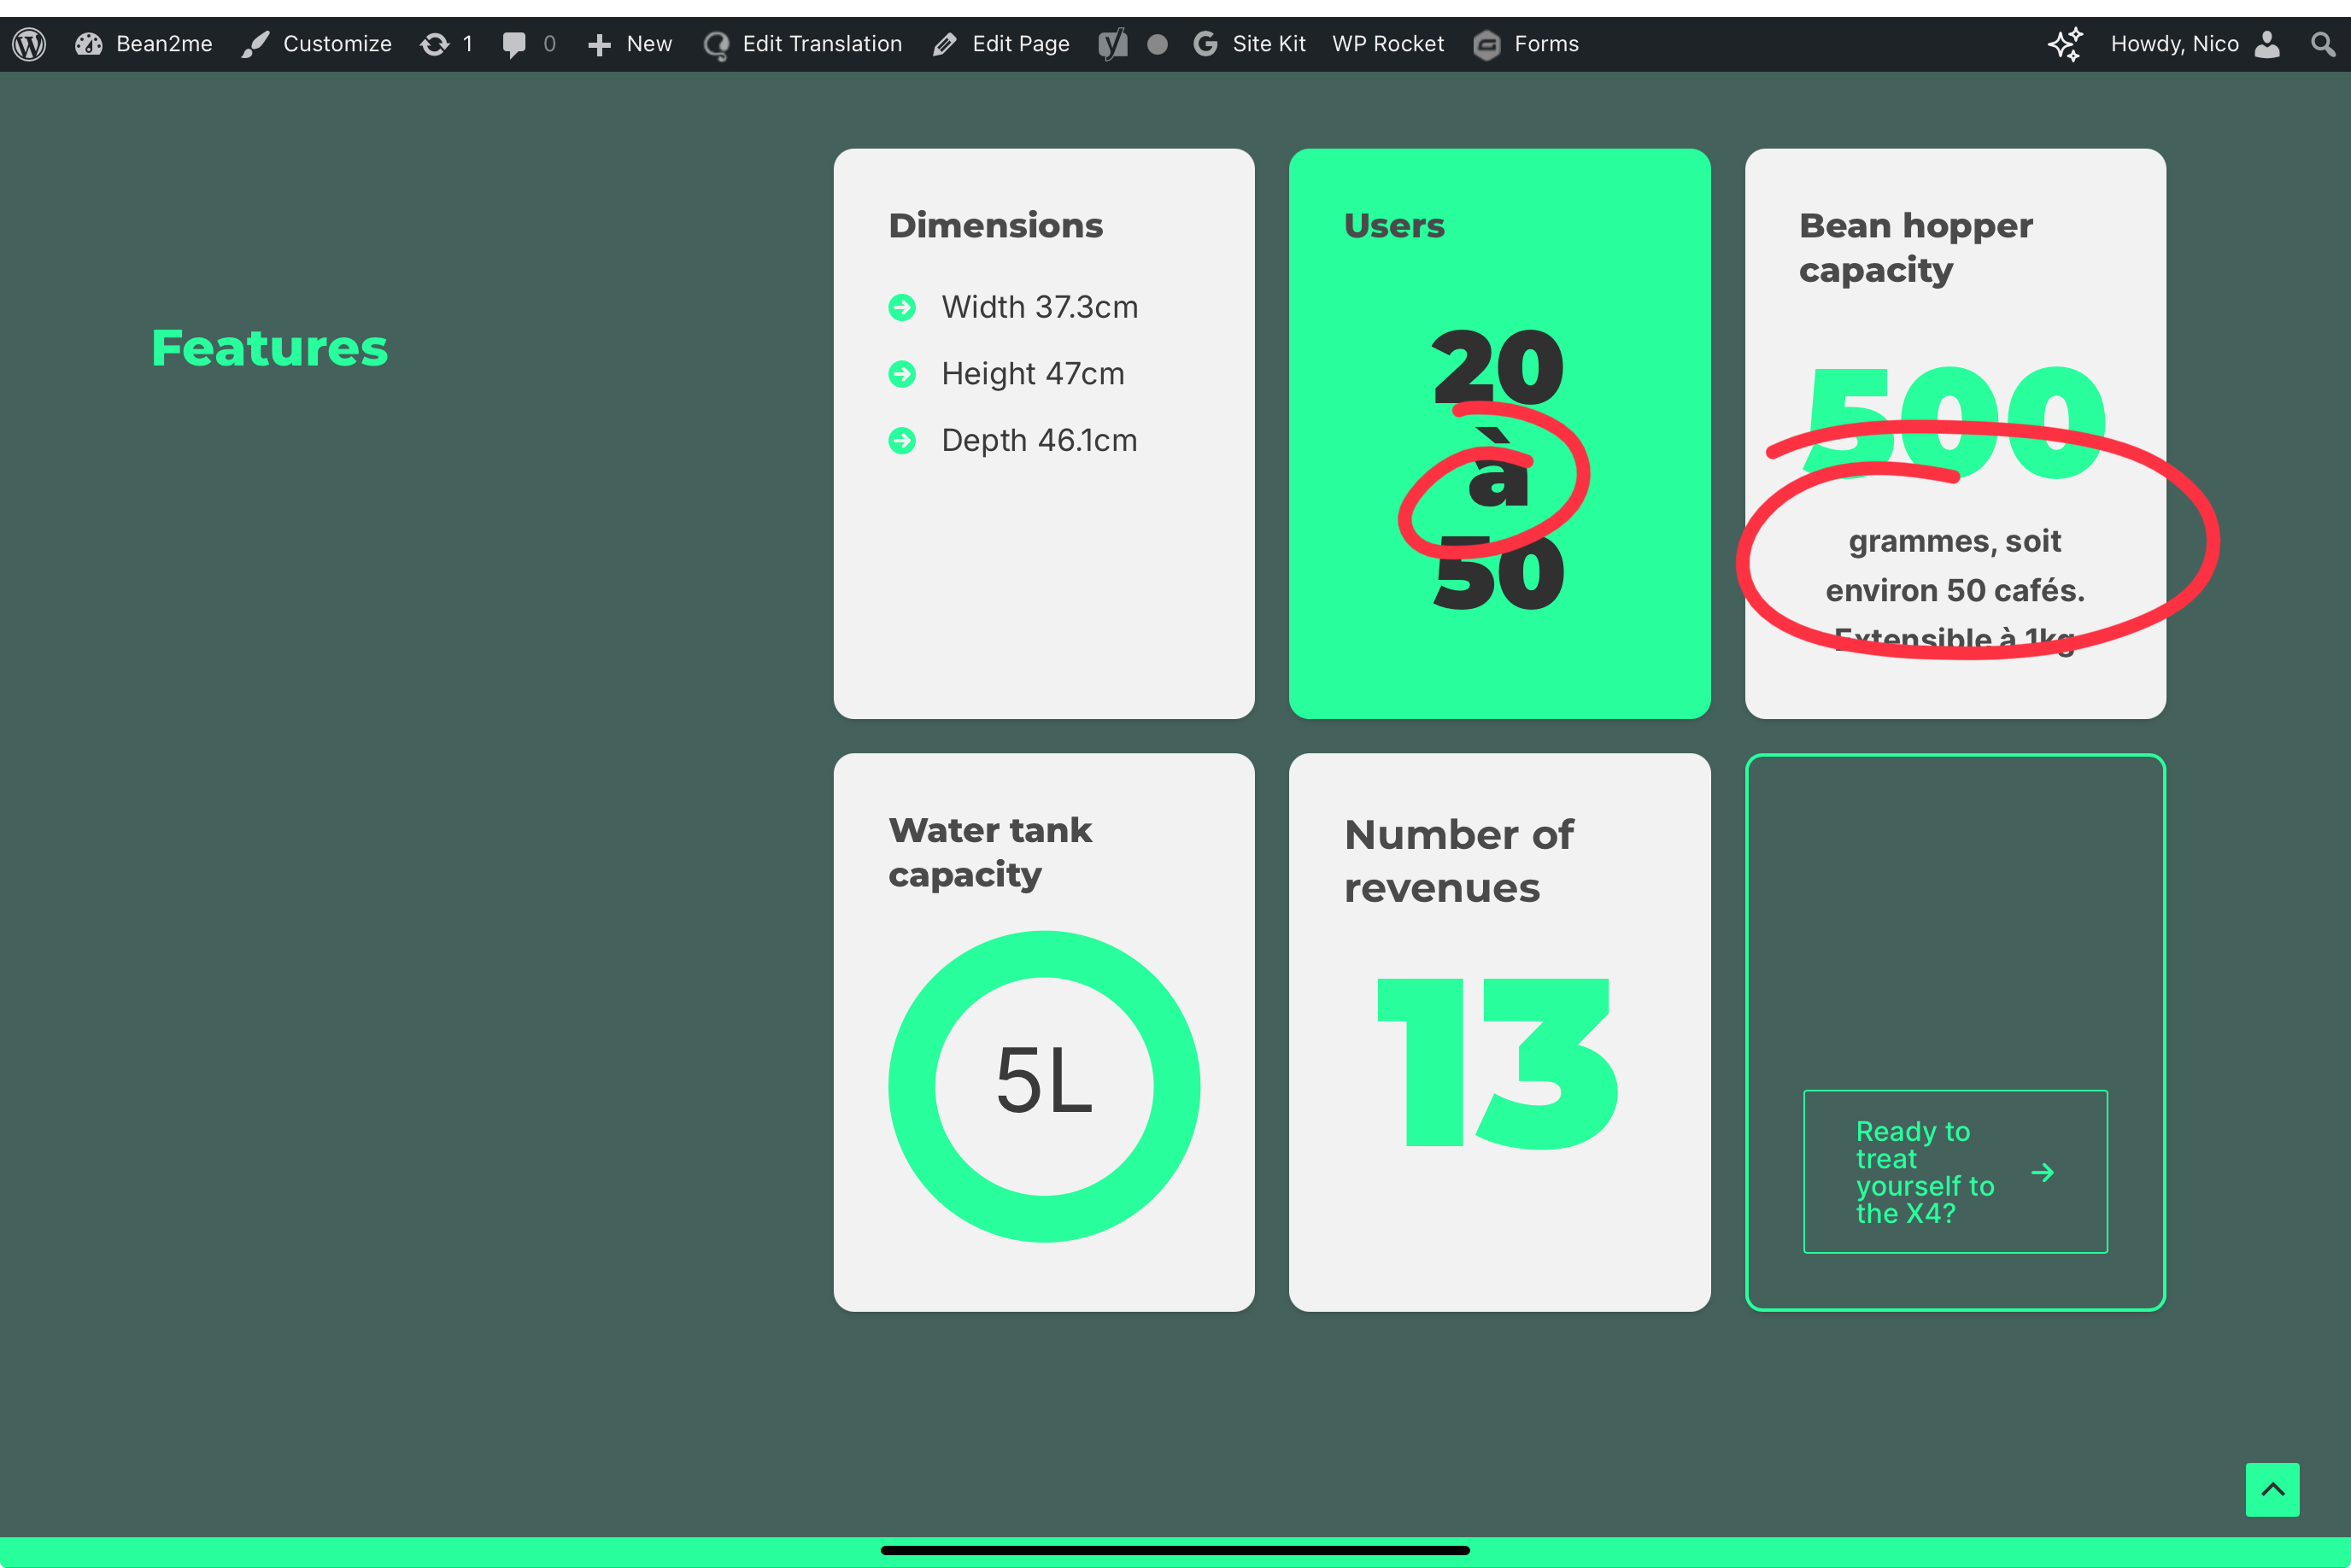This screenshot has height=1568, width=2351.
Task: Click the Users card title
Action: click(1394, 226)
